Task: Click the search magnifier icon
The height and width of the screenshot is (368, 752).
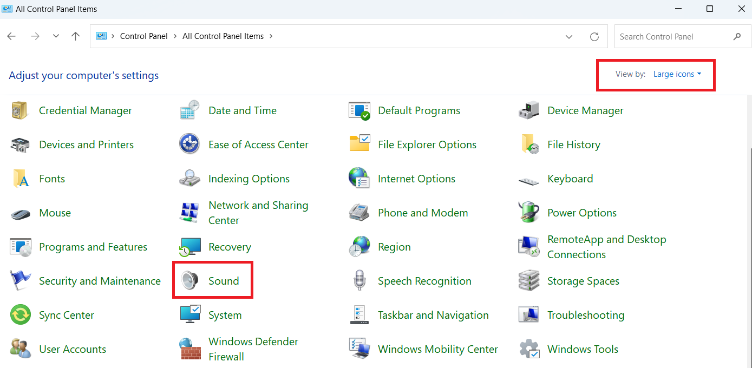Action: click(737, 36)
